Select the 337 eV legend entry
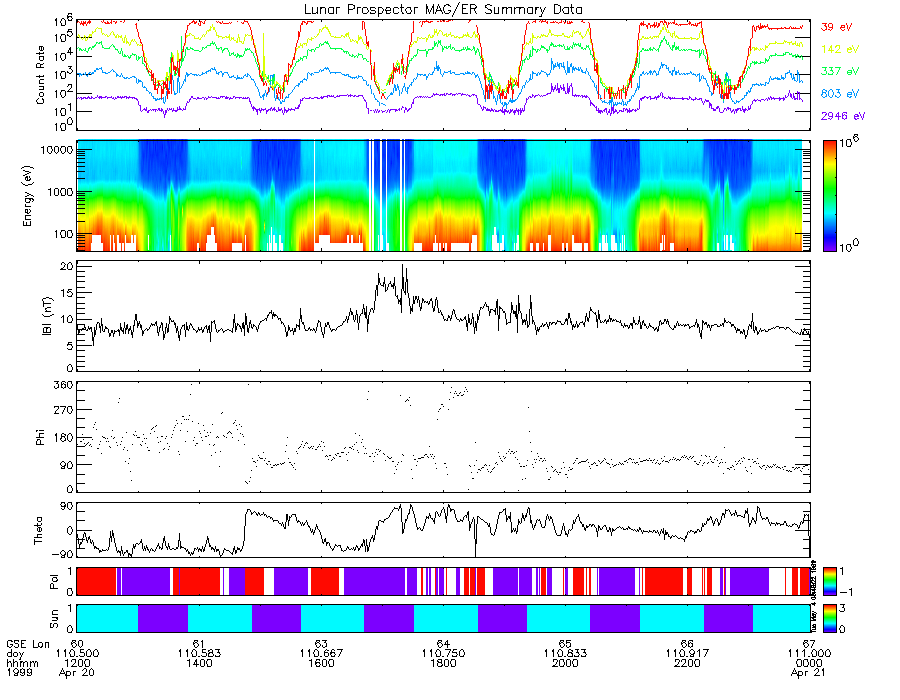This screenshot has width=900, height=700. [x=840, y=71]
